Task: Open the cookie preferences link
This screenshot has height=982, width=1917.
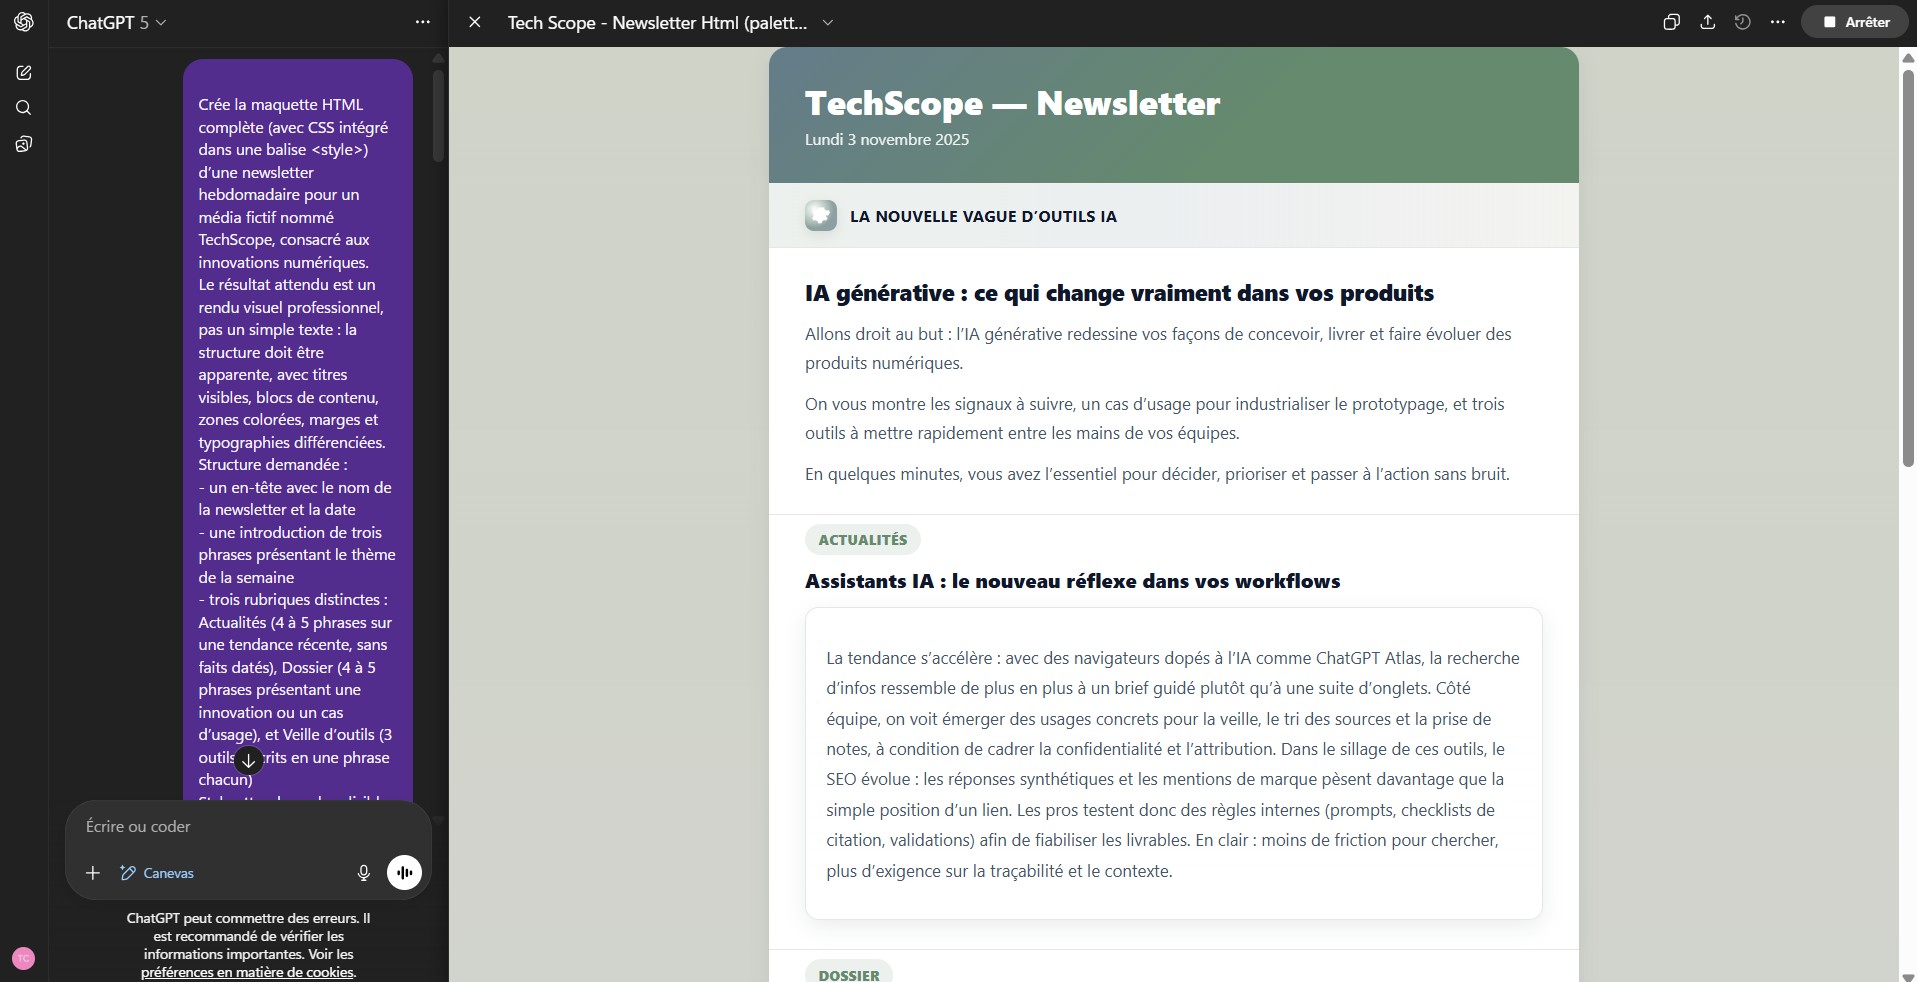Action: pos(247,972)
